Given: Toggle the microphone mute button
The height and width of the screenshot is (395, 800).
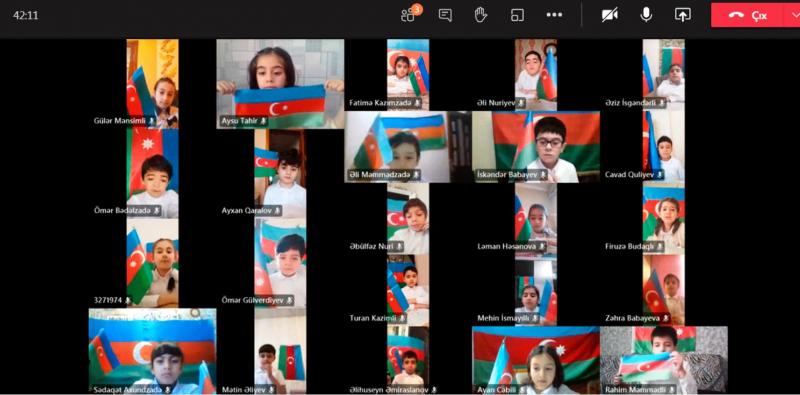Looking at the screenshot, I should click(x=646, y=15).
